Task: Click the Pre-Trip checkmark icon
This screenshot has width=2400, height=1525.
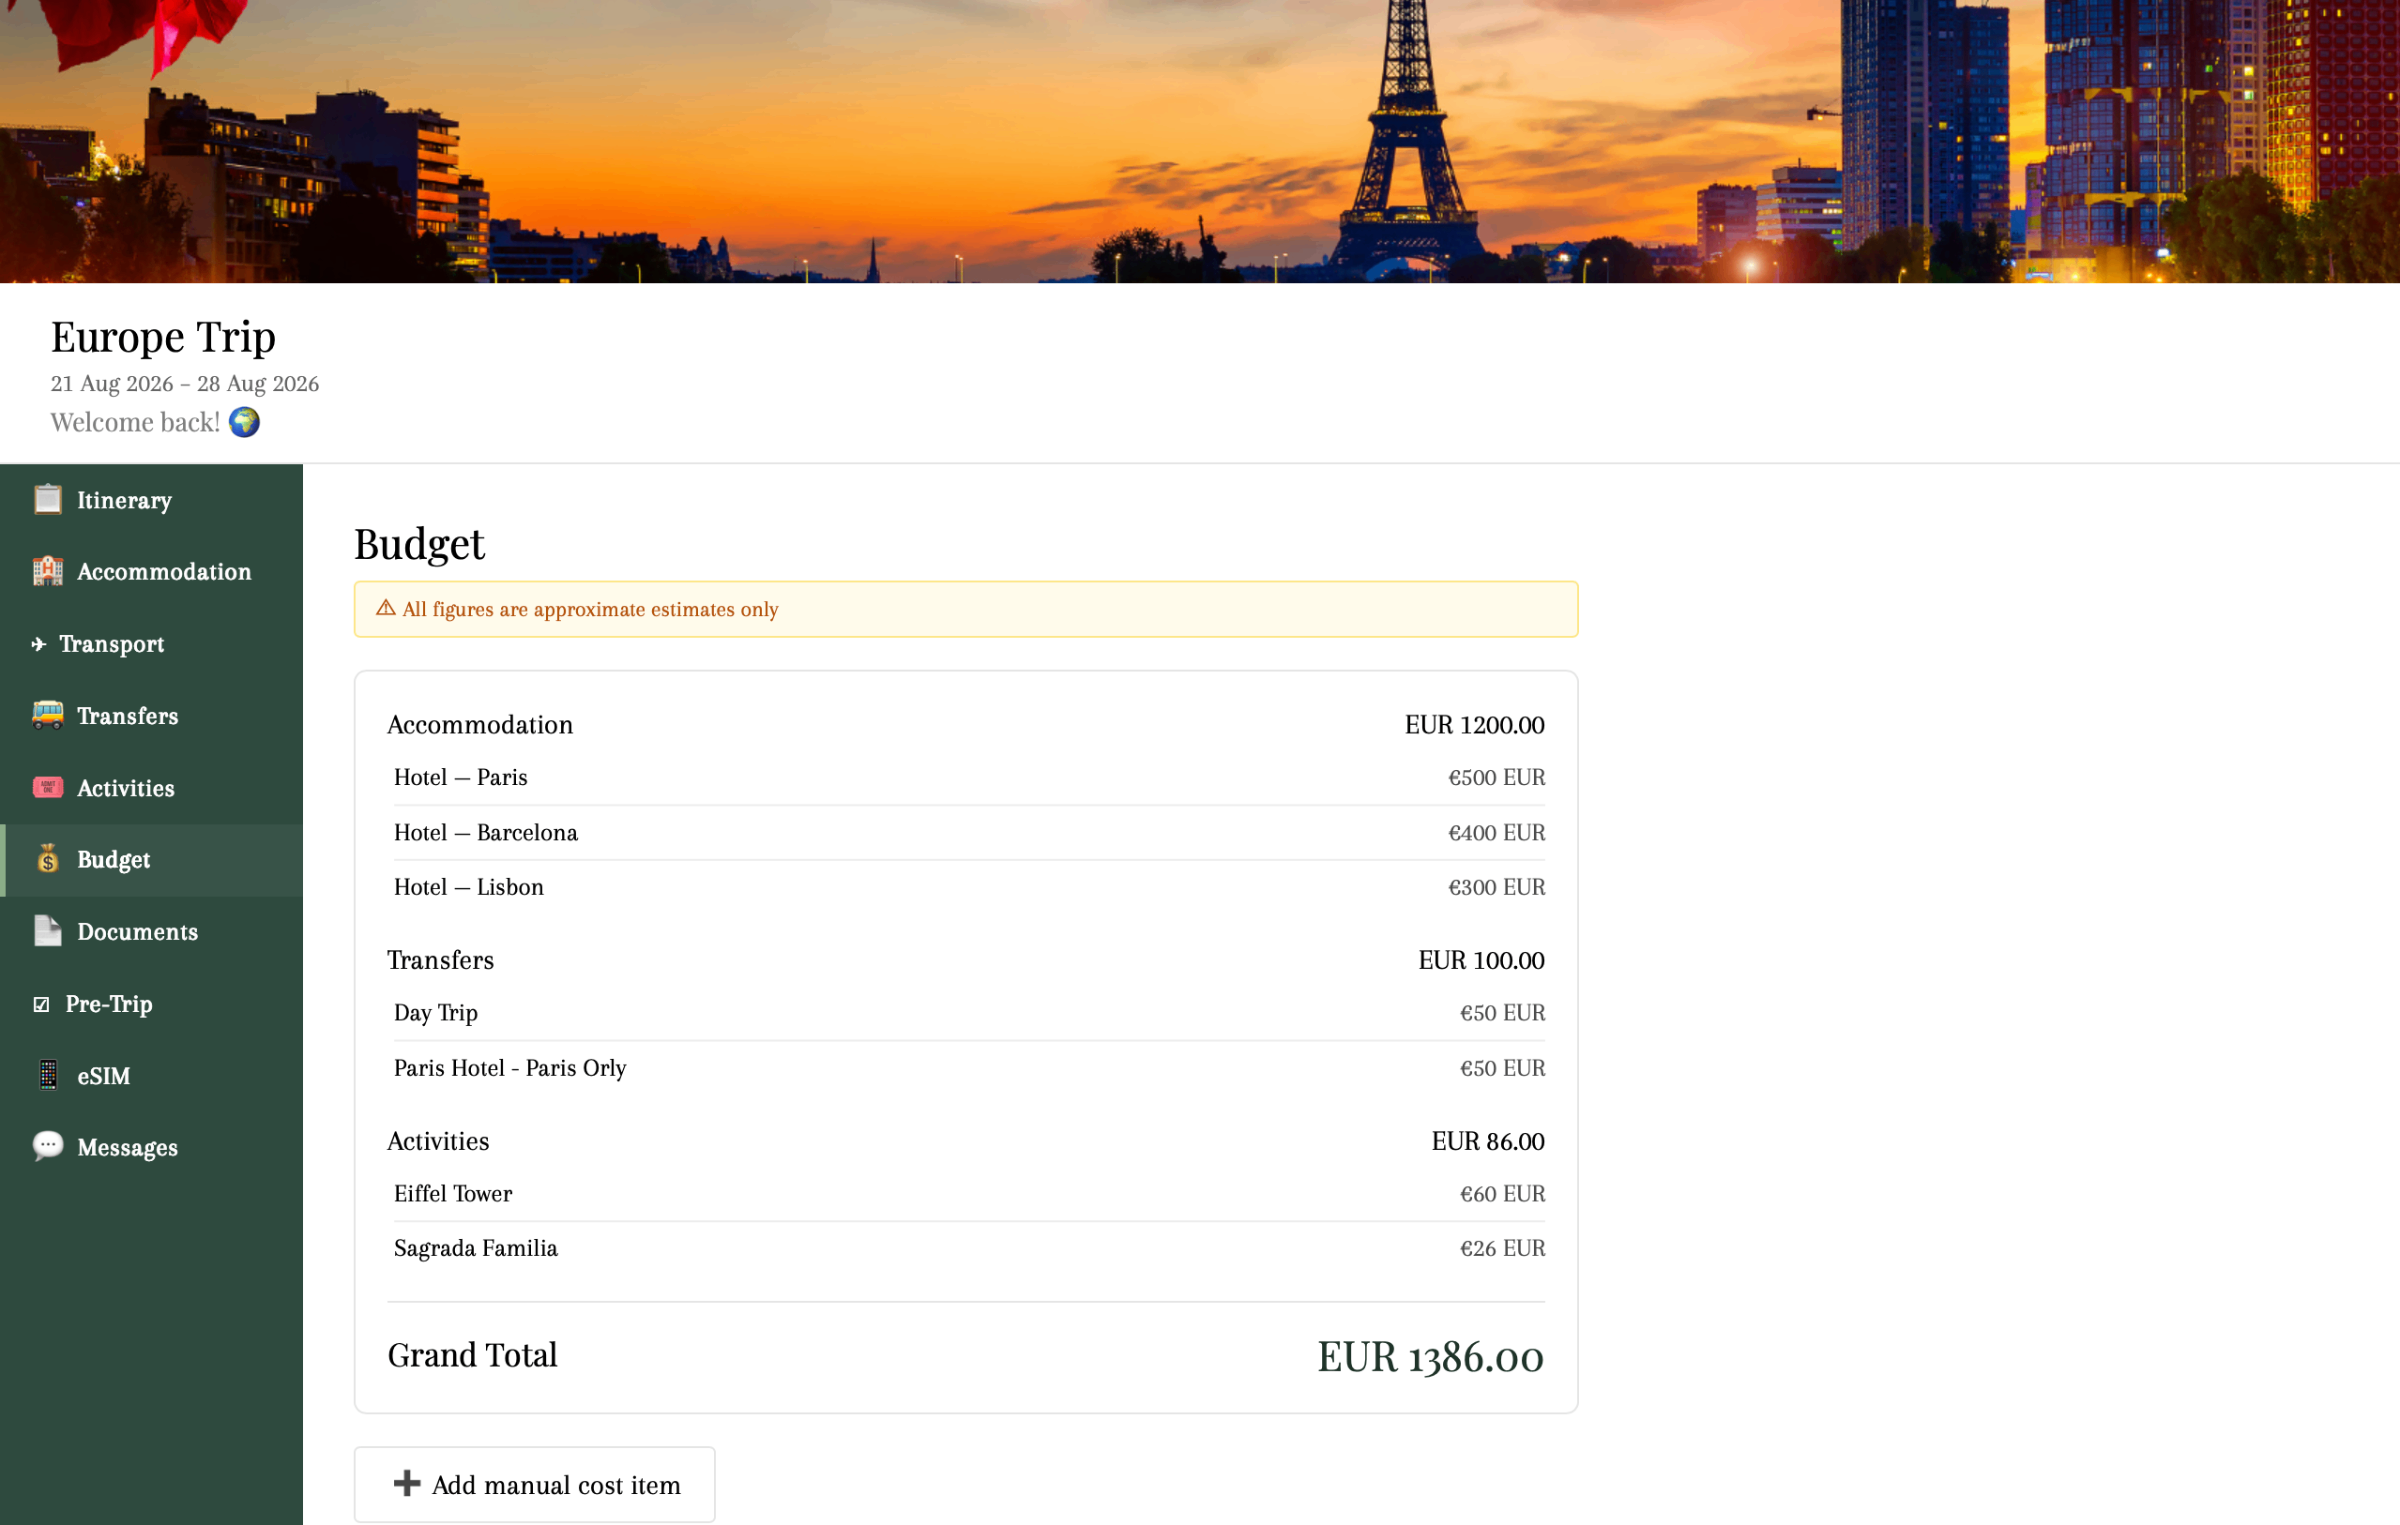Action: 41,1004
